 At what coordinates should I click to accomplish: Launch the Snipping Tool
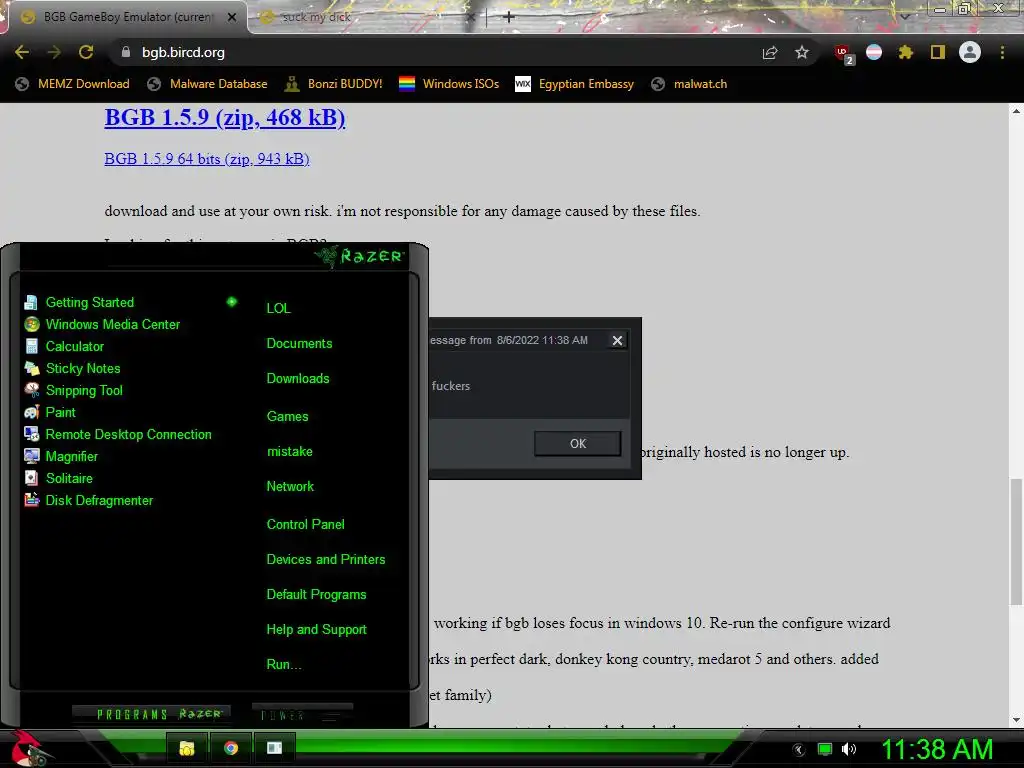pos(73,391)
